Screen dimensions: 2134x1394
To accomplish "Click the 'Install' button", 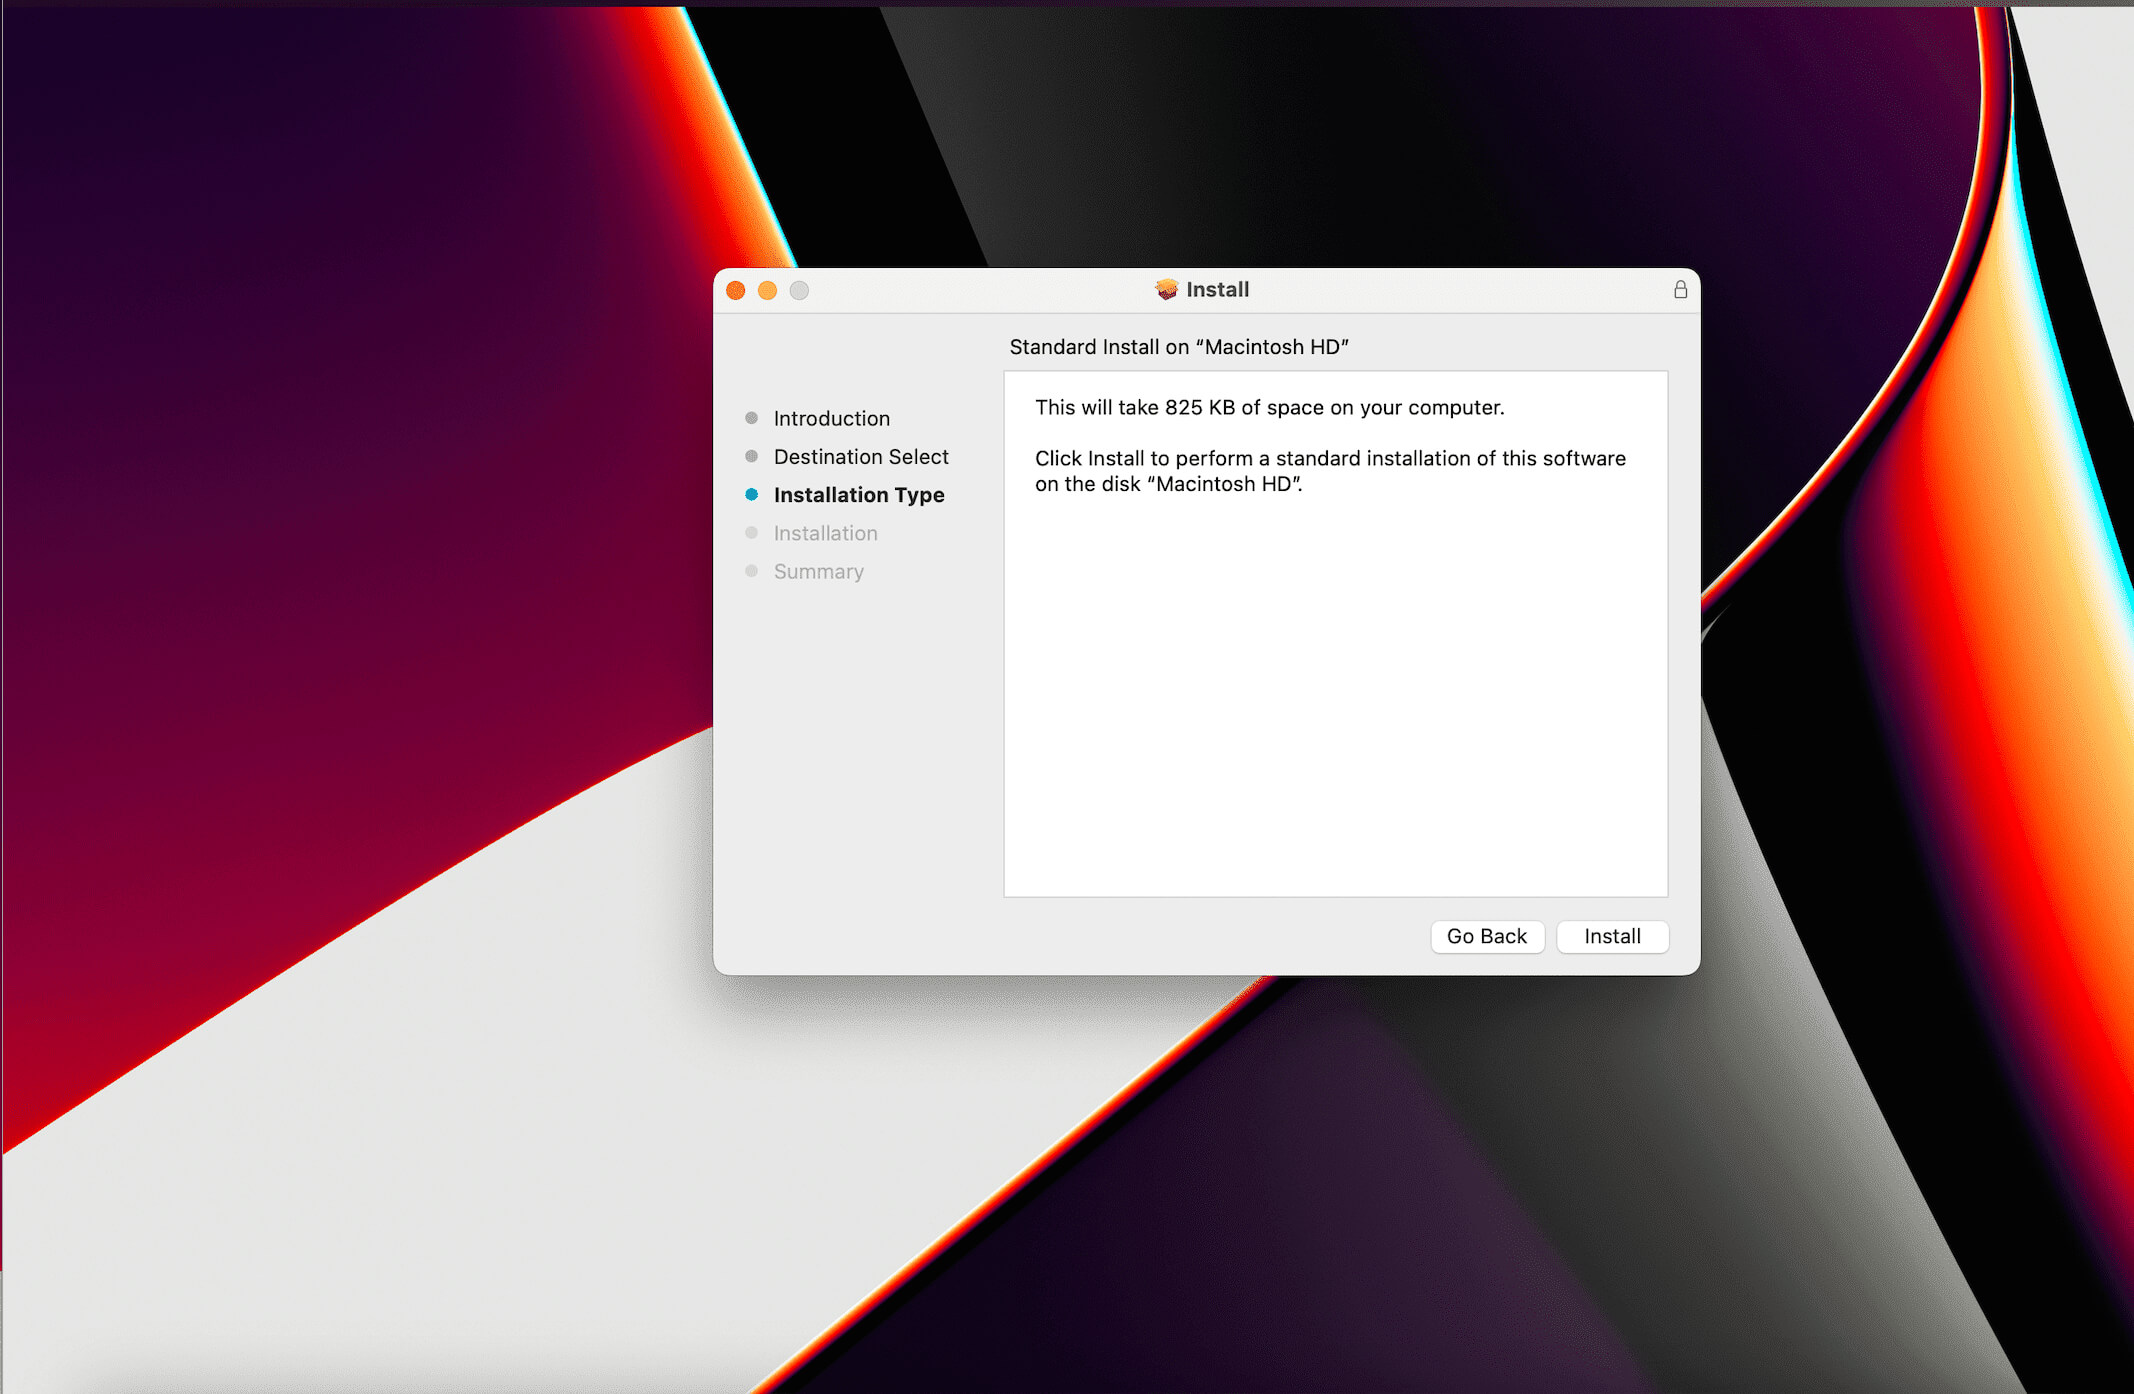I will (1612, 936).
